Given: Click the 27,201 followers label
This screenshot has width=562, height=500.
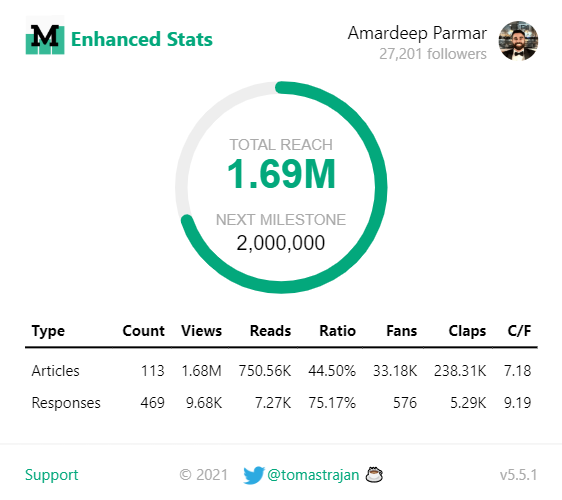Looking at the screenshot, I should point(433,54).
